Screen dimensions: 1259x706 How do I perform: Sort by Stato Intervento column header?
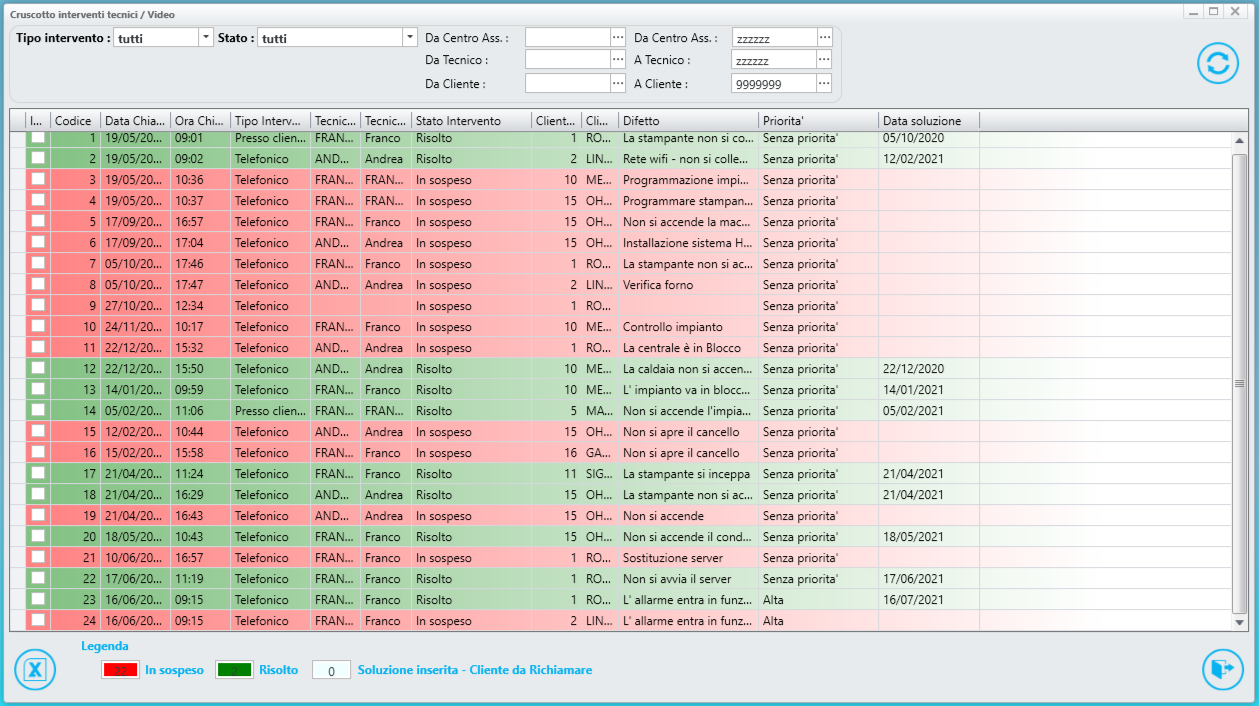tap(471, 120)
